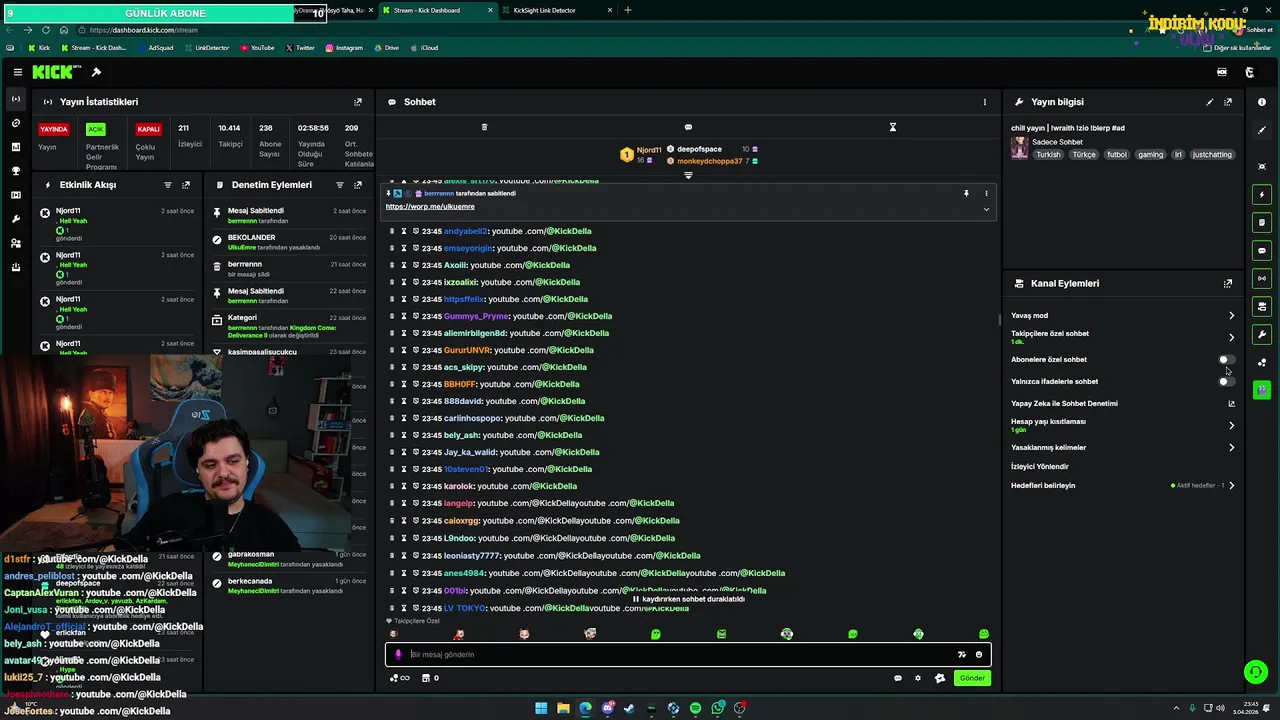Click the hourglass icon in Sohbet toolbar
The width and height of the screenshot is (1280, 720).
point(893,127)
